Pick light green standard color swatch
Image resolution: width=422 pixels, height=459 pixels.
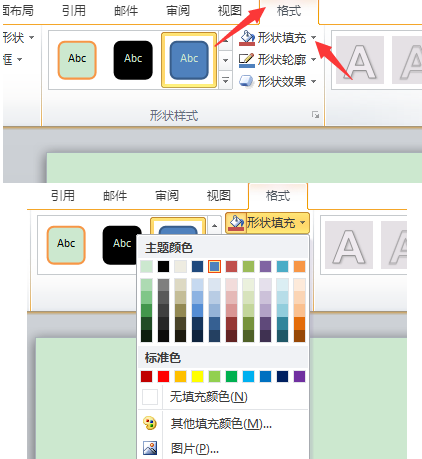214,377
